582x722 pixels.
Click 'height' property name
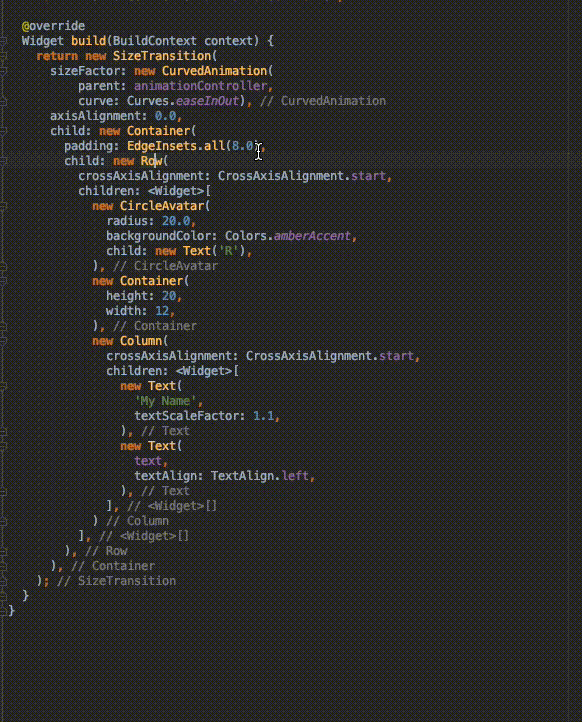point(127,296)
